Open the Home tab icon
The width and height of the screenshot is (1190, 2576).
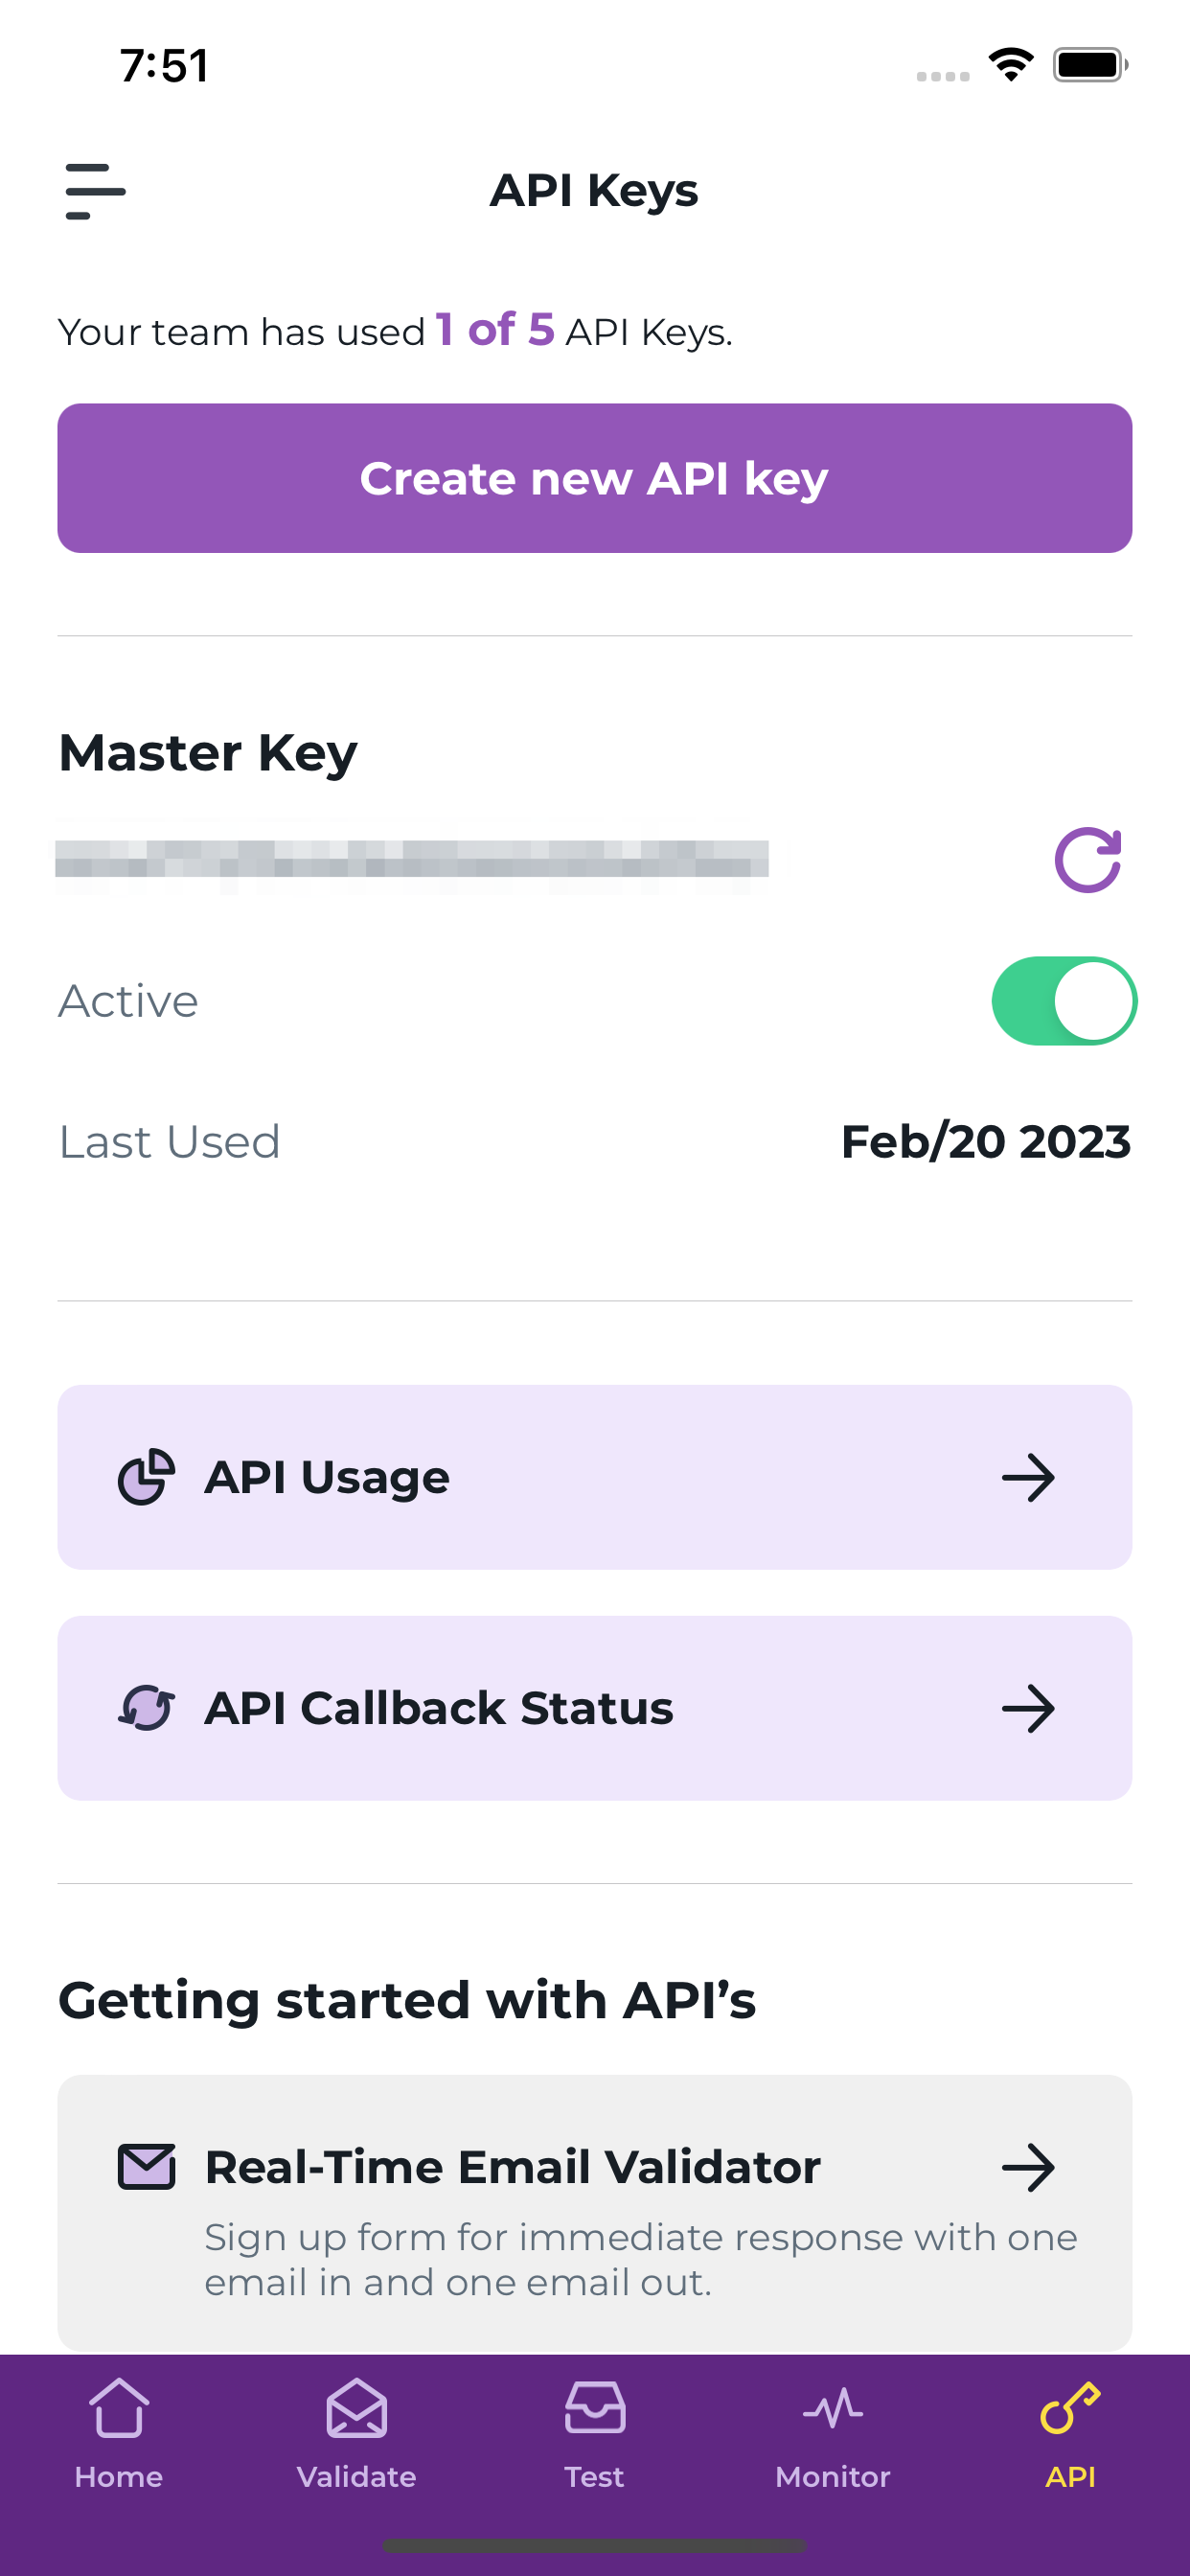[119, 2407]
